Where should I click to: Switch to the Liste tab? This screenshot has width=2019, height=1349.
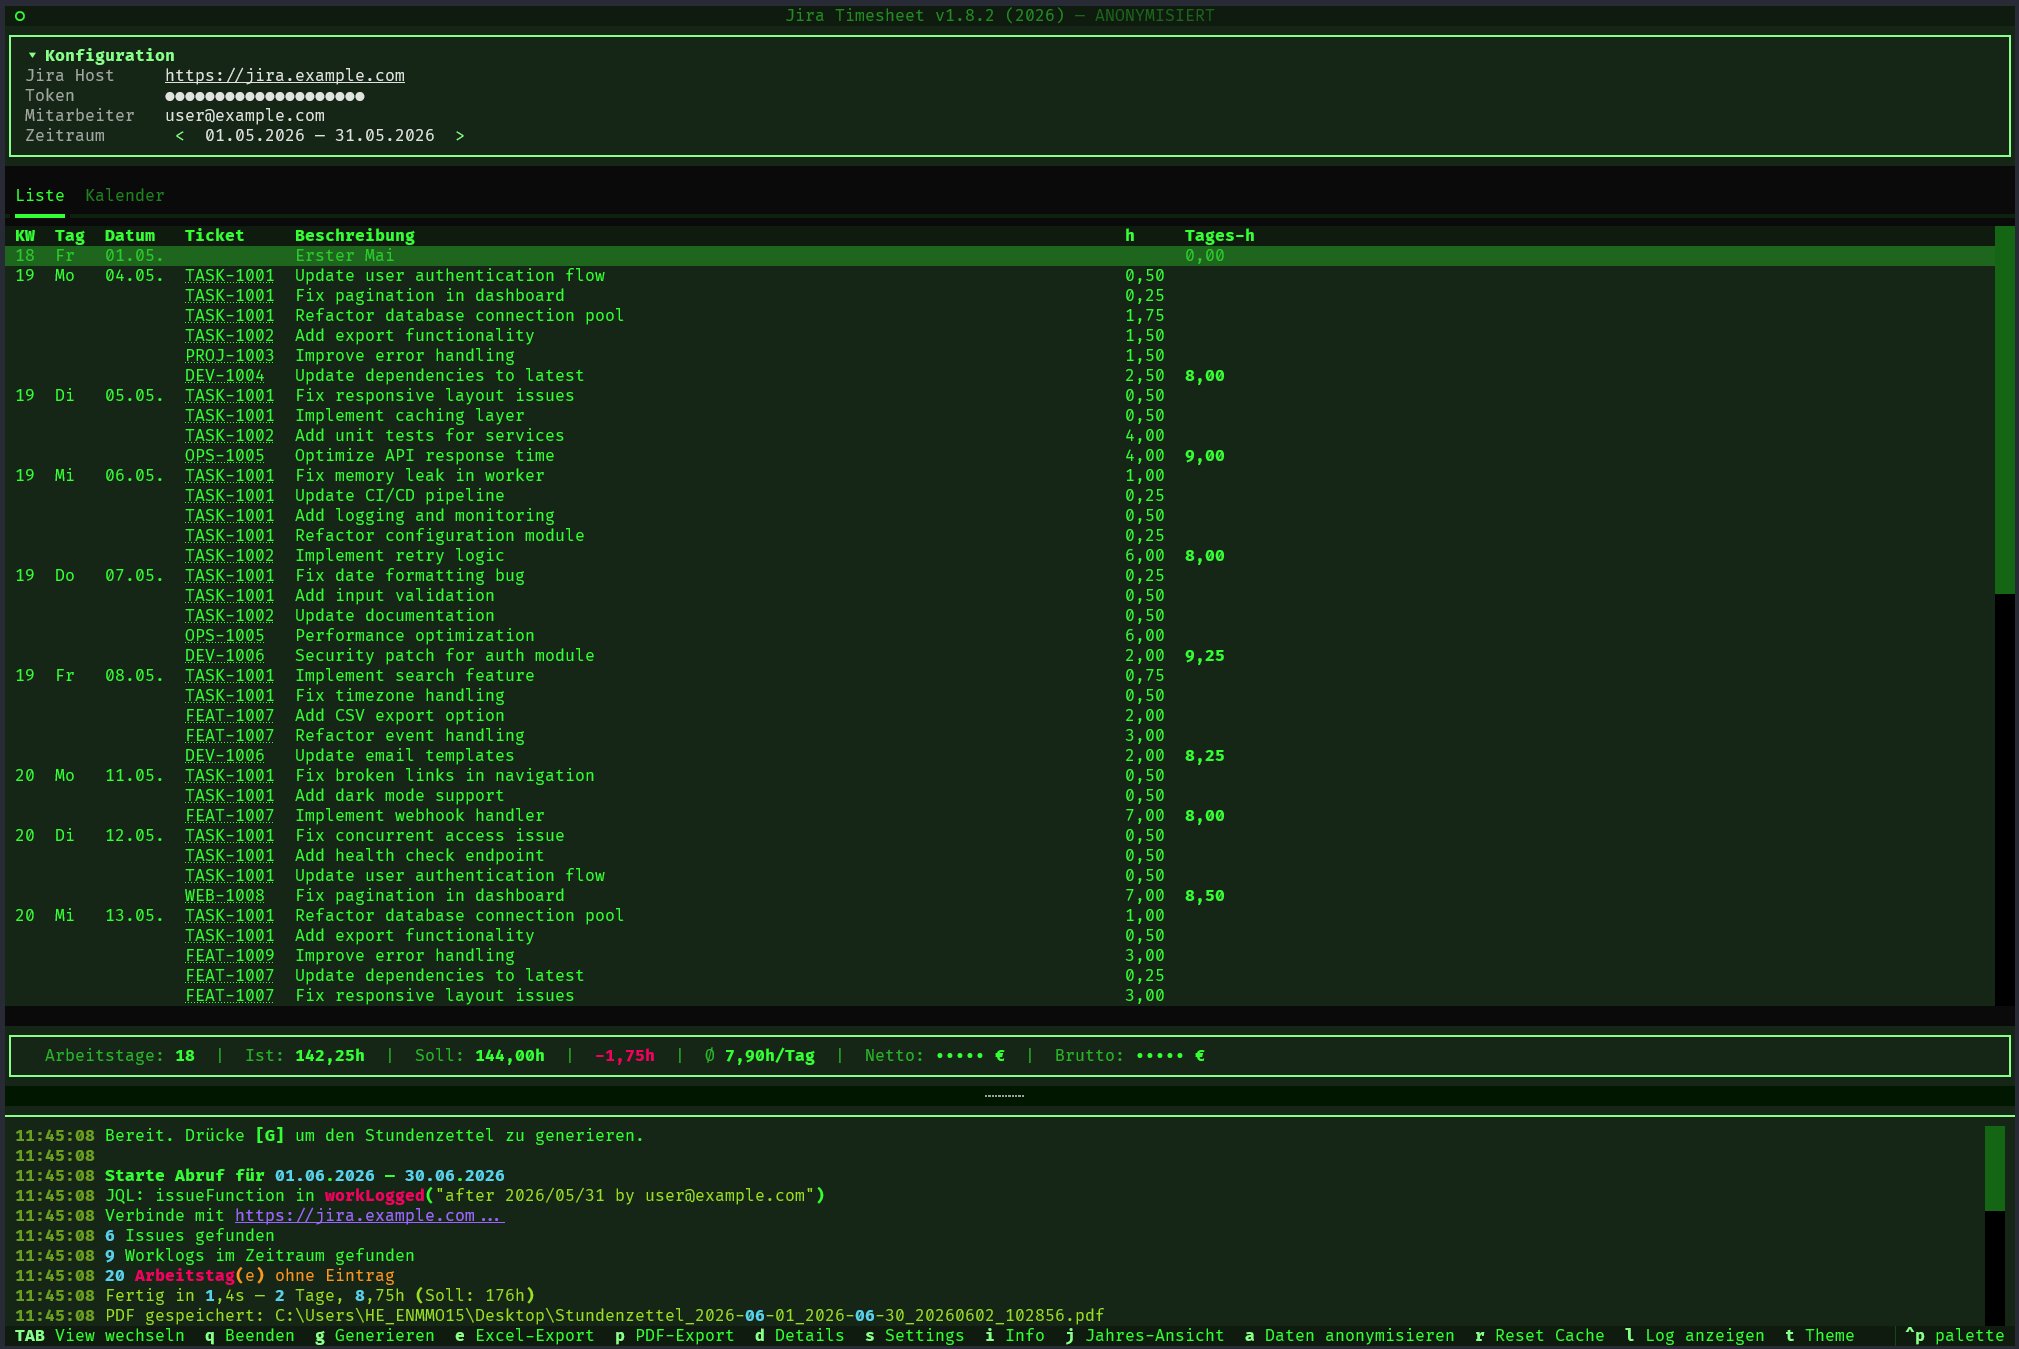[x=40, y=195]
